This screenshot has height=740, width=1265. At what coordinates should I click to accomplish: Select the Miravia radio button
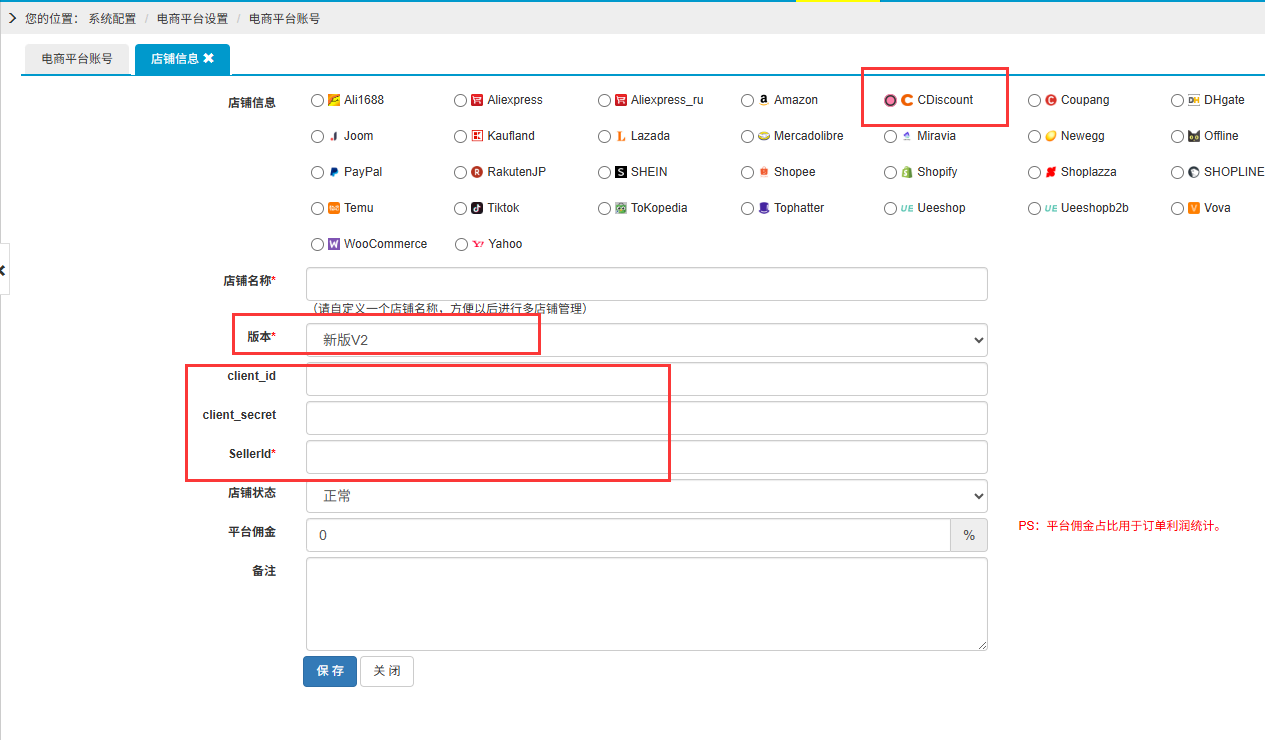point(891,136)
